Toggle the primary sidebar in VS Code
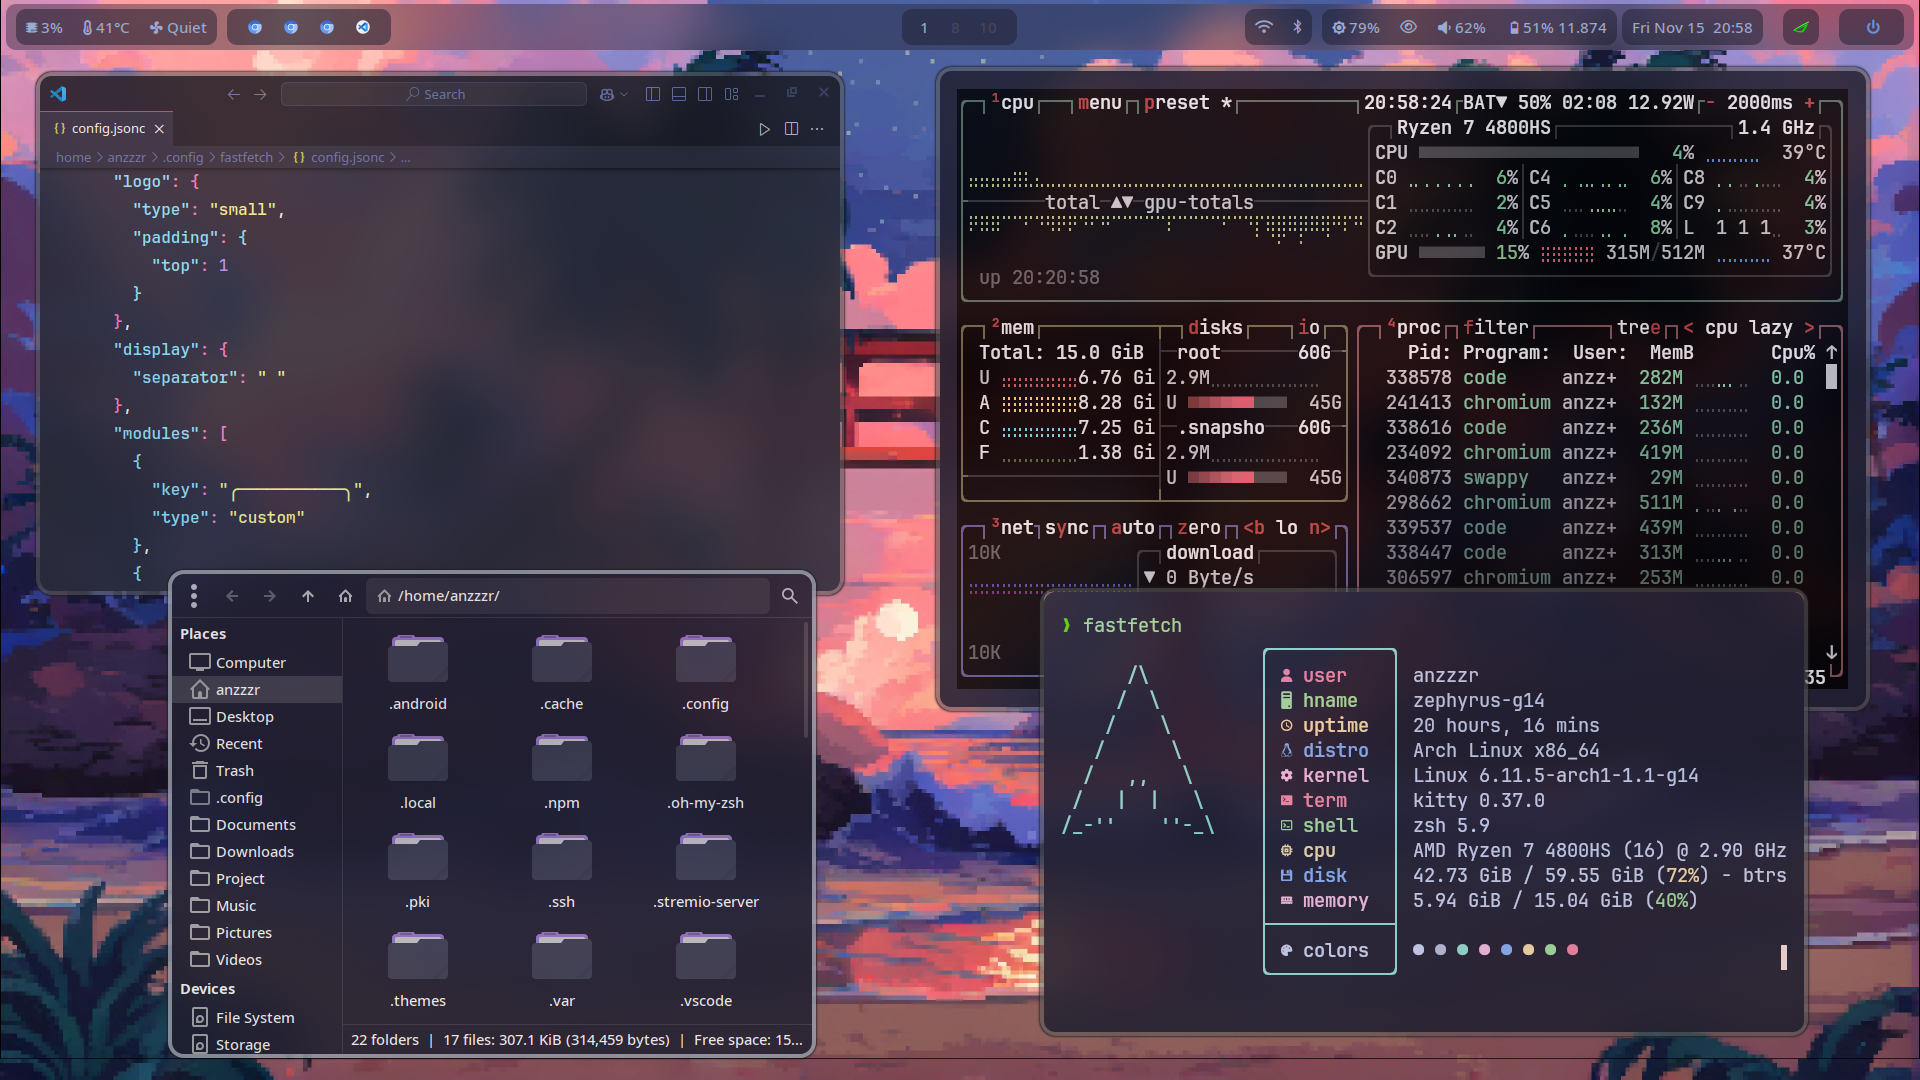The height and width of the screenshot is (1080, 1920). coord(653,94)
